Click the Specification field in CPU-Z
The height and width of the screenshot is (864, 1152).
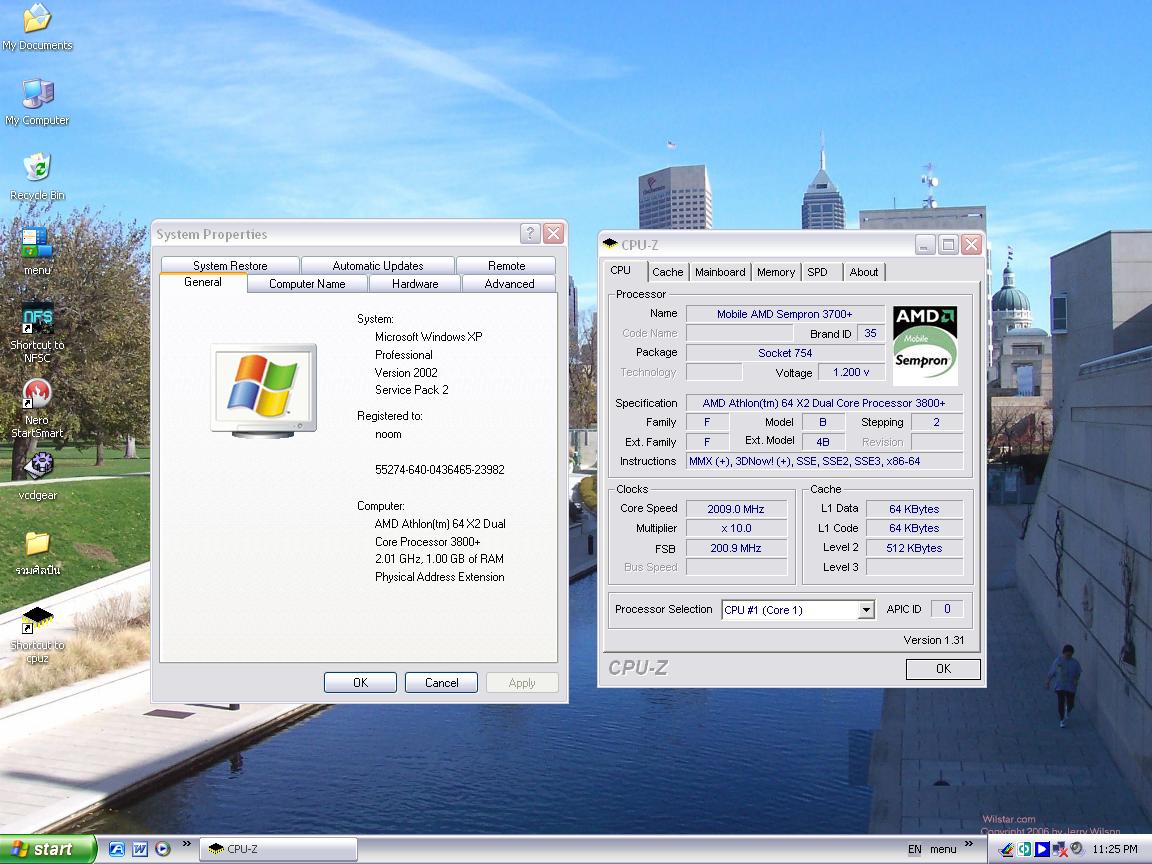pyautogui.click(x=824, y=403)
